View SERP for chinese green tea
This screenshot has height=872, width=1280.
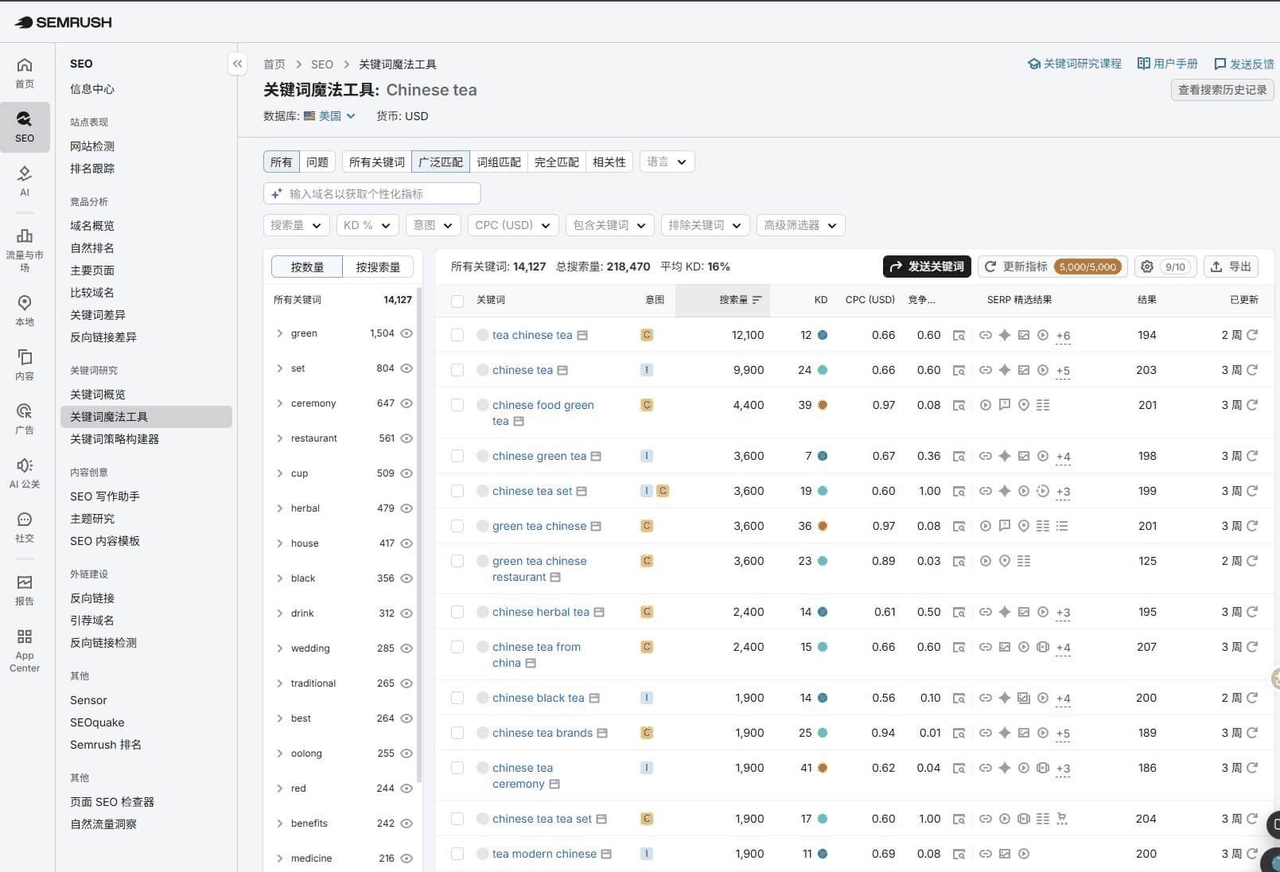point(959,456)
